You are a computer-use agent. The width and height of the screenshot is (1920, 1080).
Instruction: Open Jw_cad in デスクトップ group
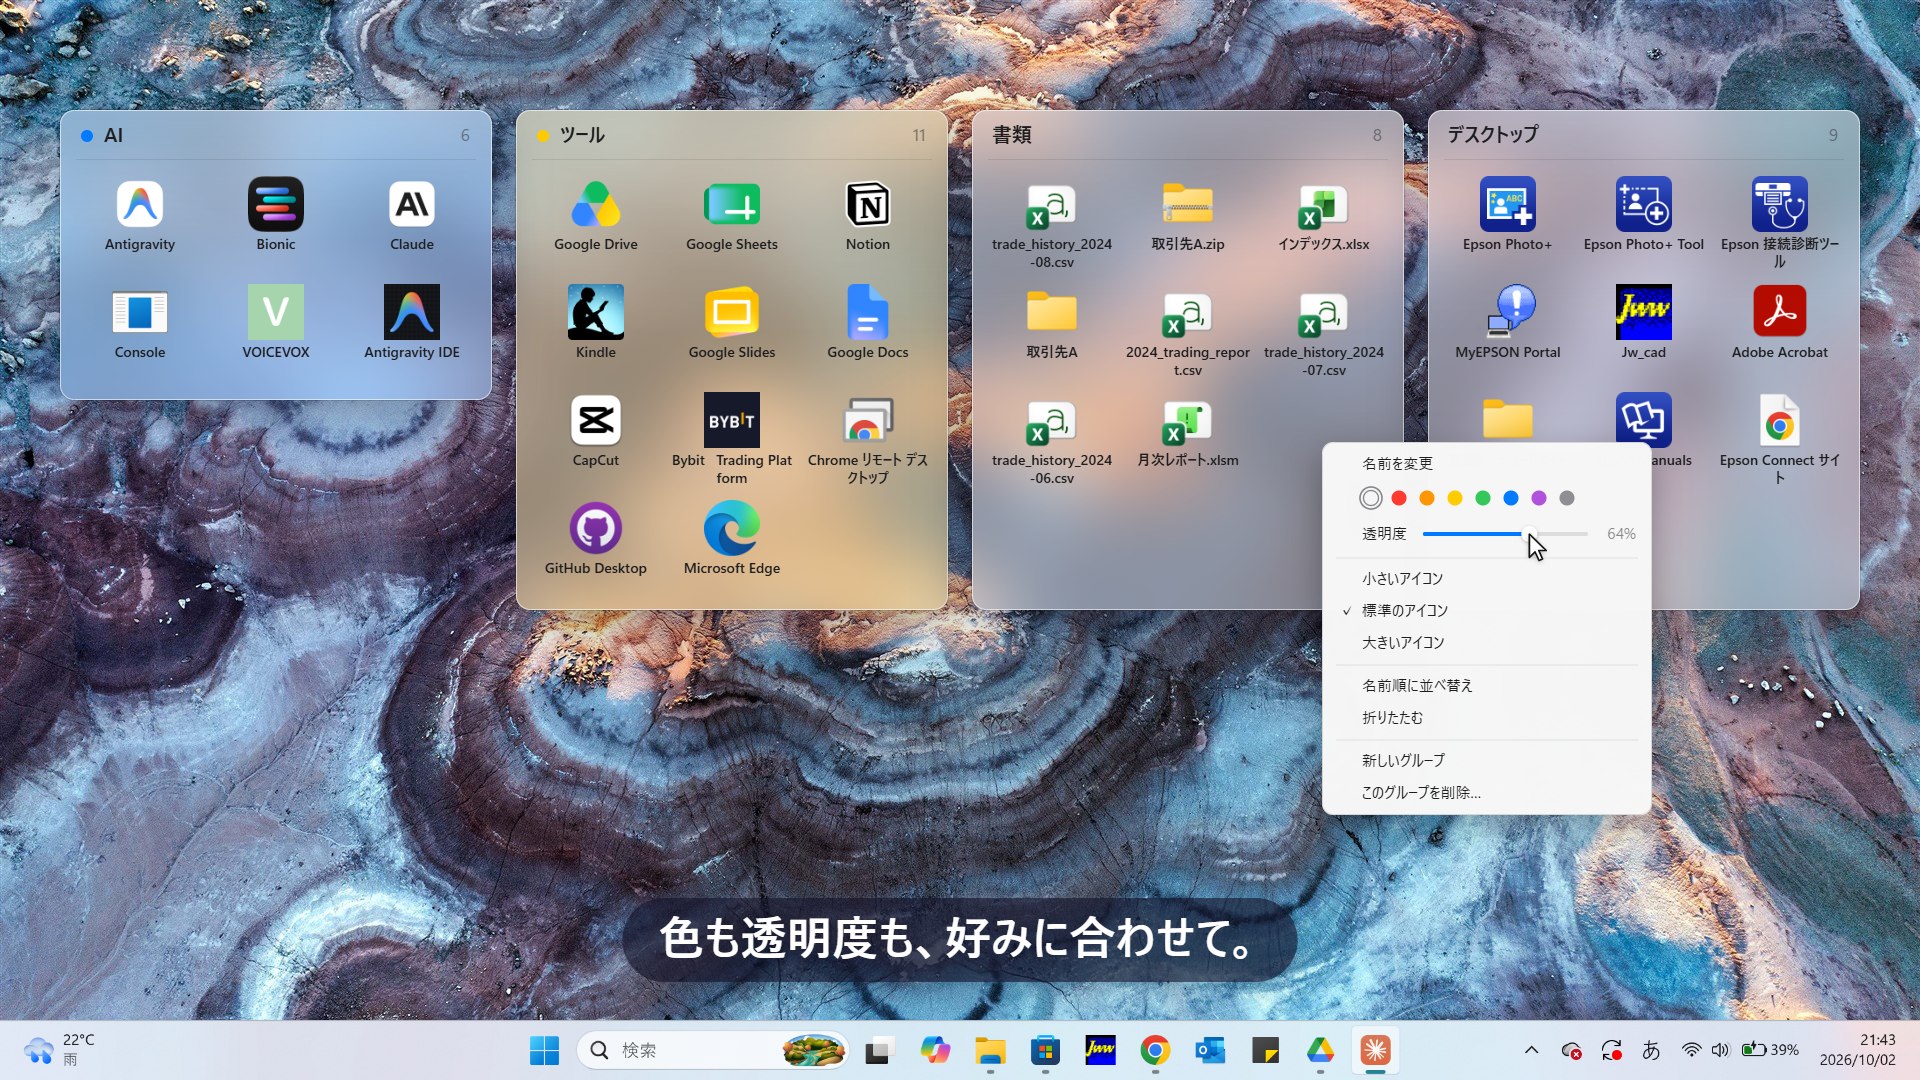pyautogui.click(x=1644, y=313)
